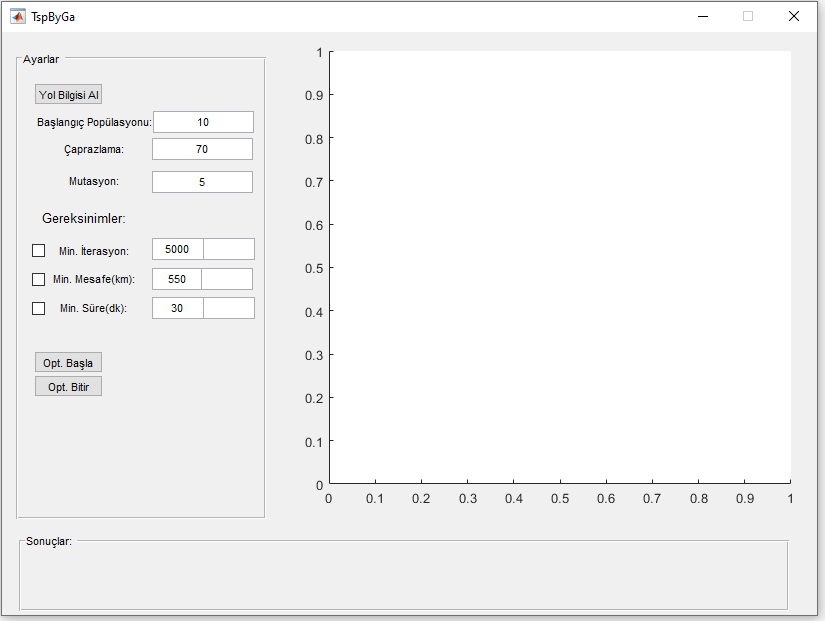
Task: Click the iteration value field showing 5000
Action: (x=176, y=249)
